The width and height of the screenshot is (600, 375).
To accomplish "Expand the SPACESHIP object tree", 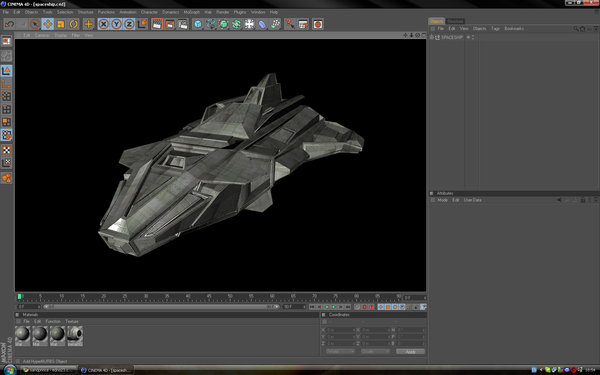I will [432, 38].
